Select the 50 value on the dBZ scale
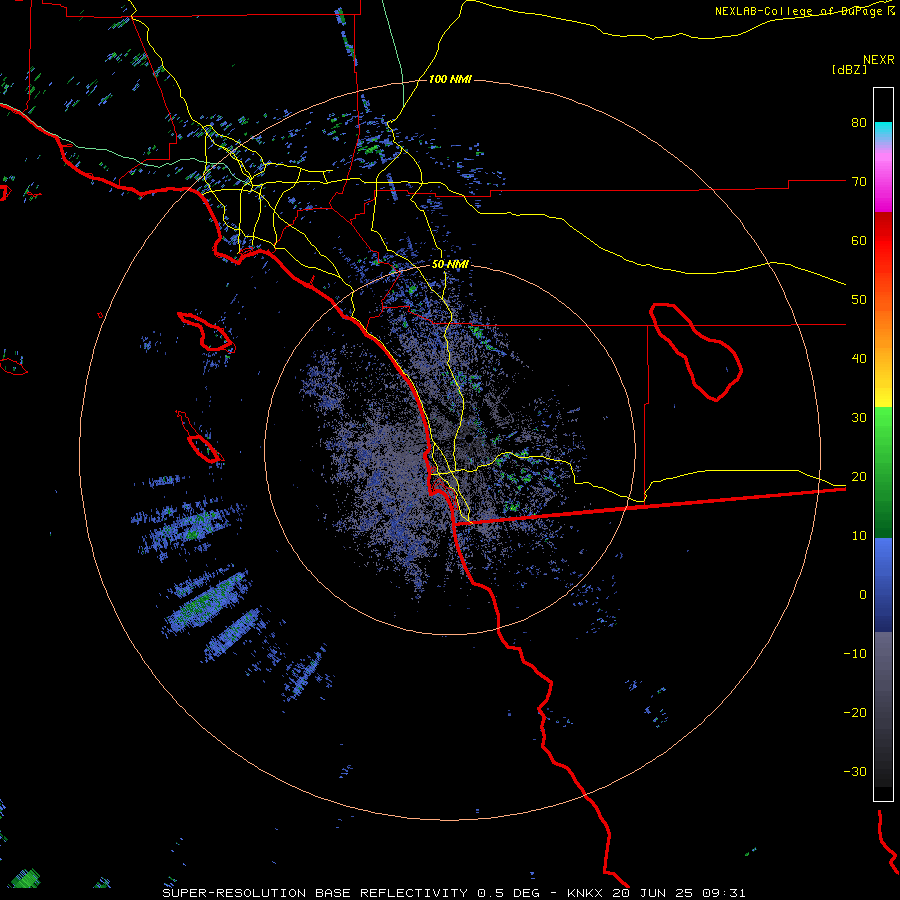 click(x=859, y=300)
